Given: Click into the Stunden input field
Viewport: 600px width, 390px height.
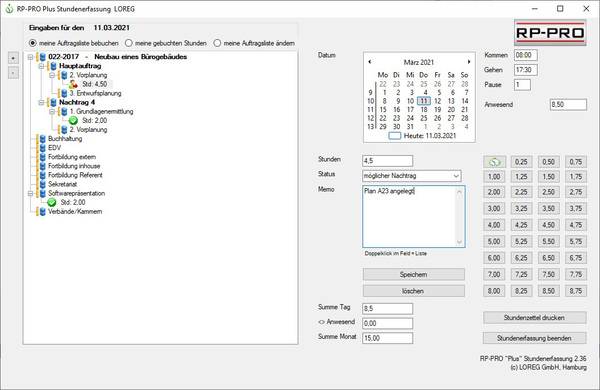Looking at the screenshot, I should [x=387, y=161].
